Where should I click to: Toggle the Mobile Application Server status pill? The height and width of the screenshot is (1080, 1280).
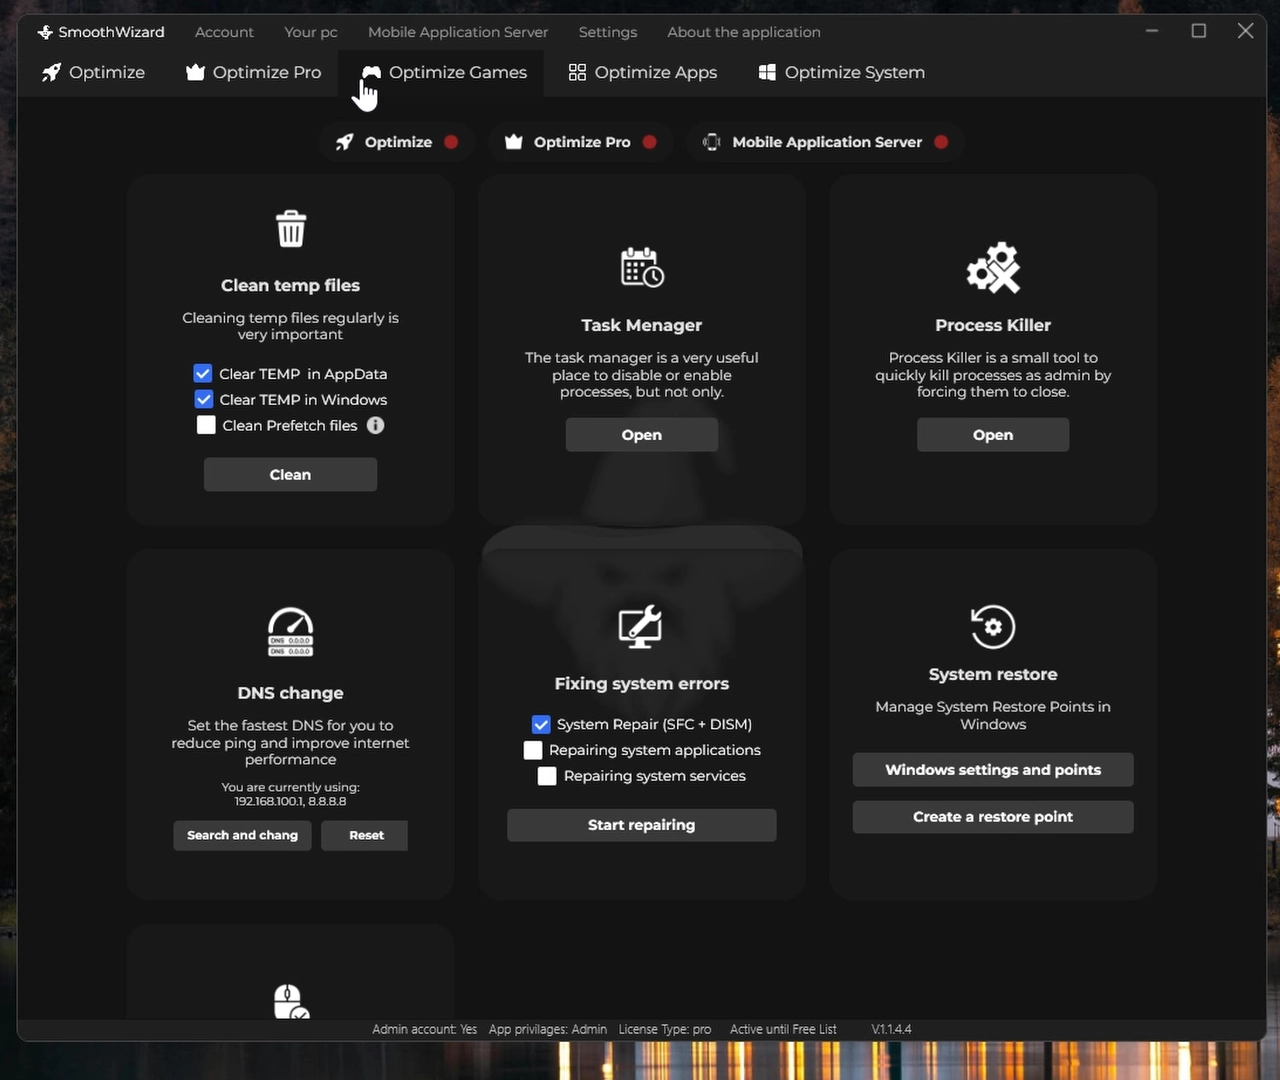(825, 142)
